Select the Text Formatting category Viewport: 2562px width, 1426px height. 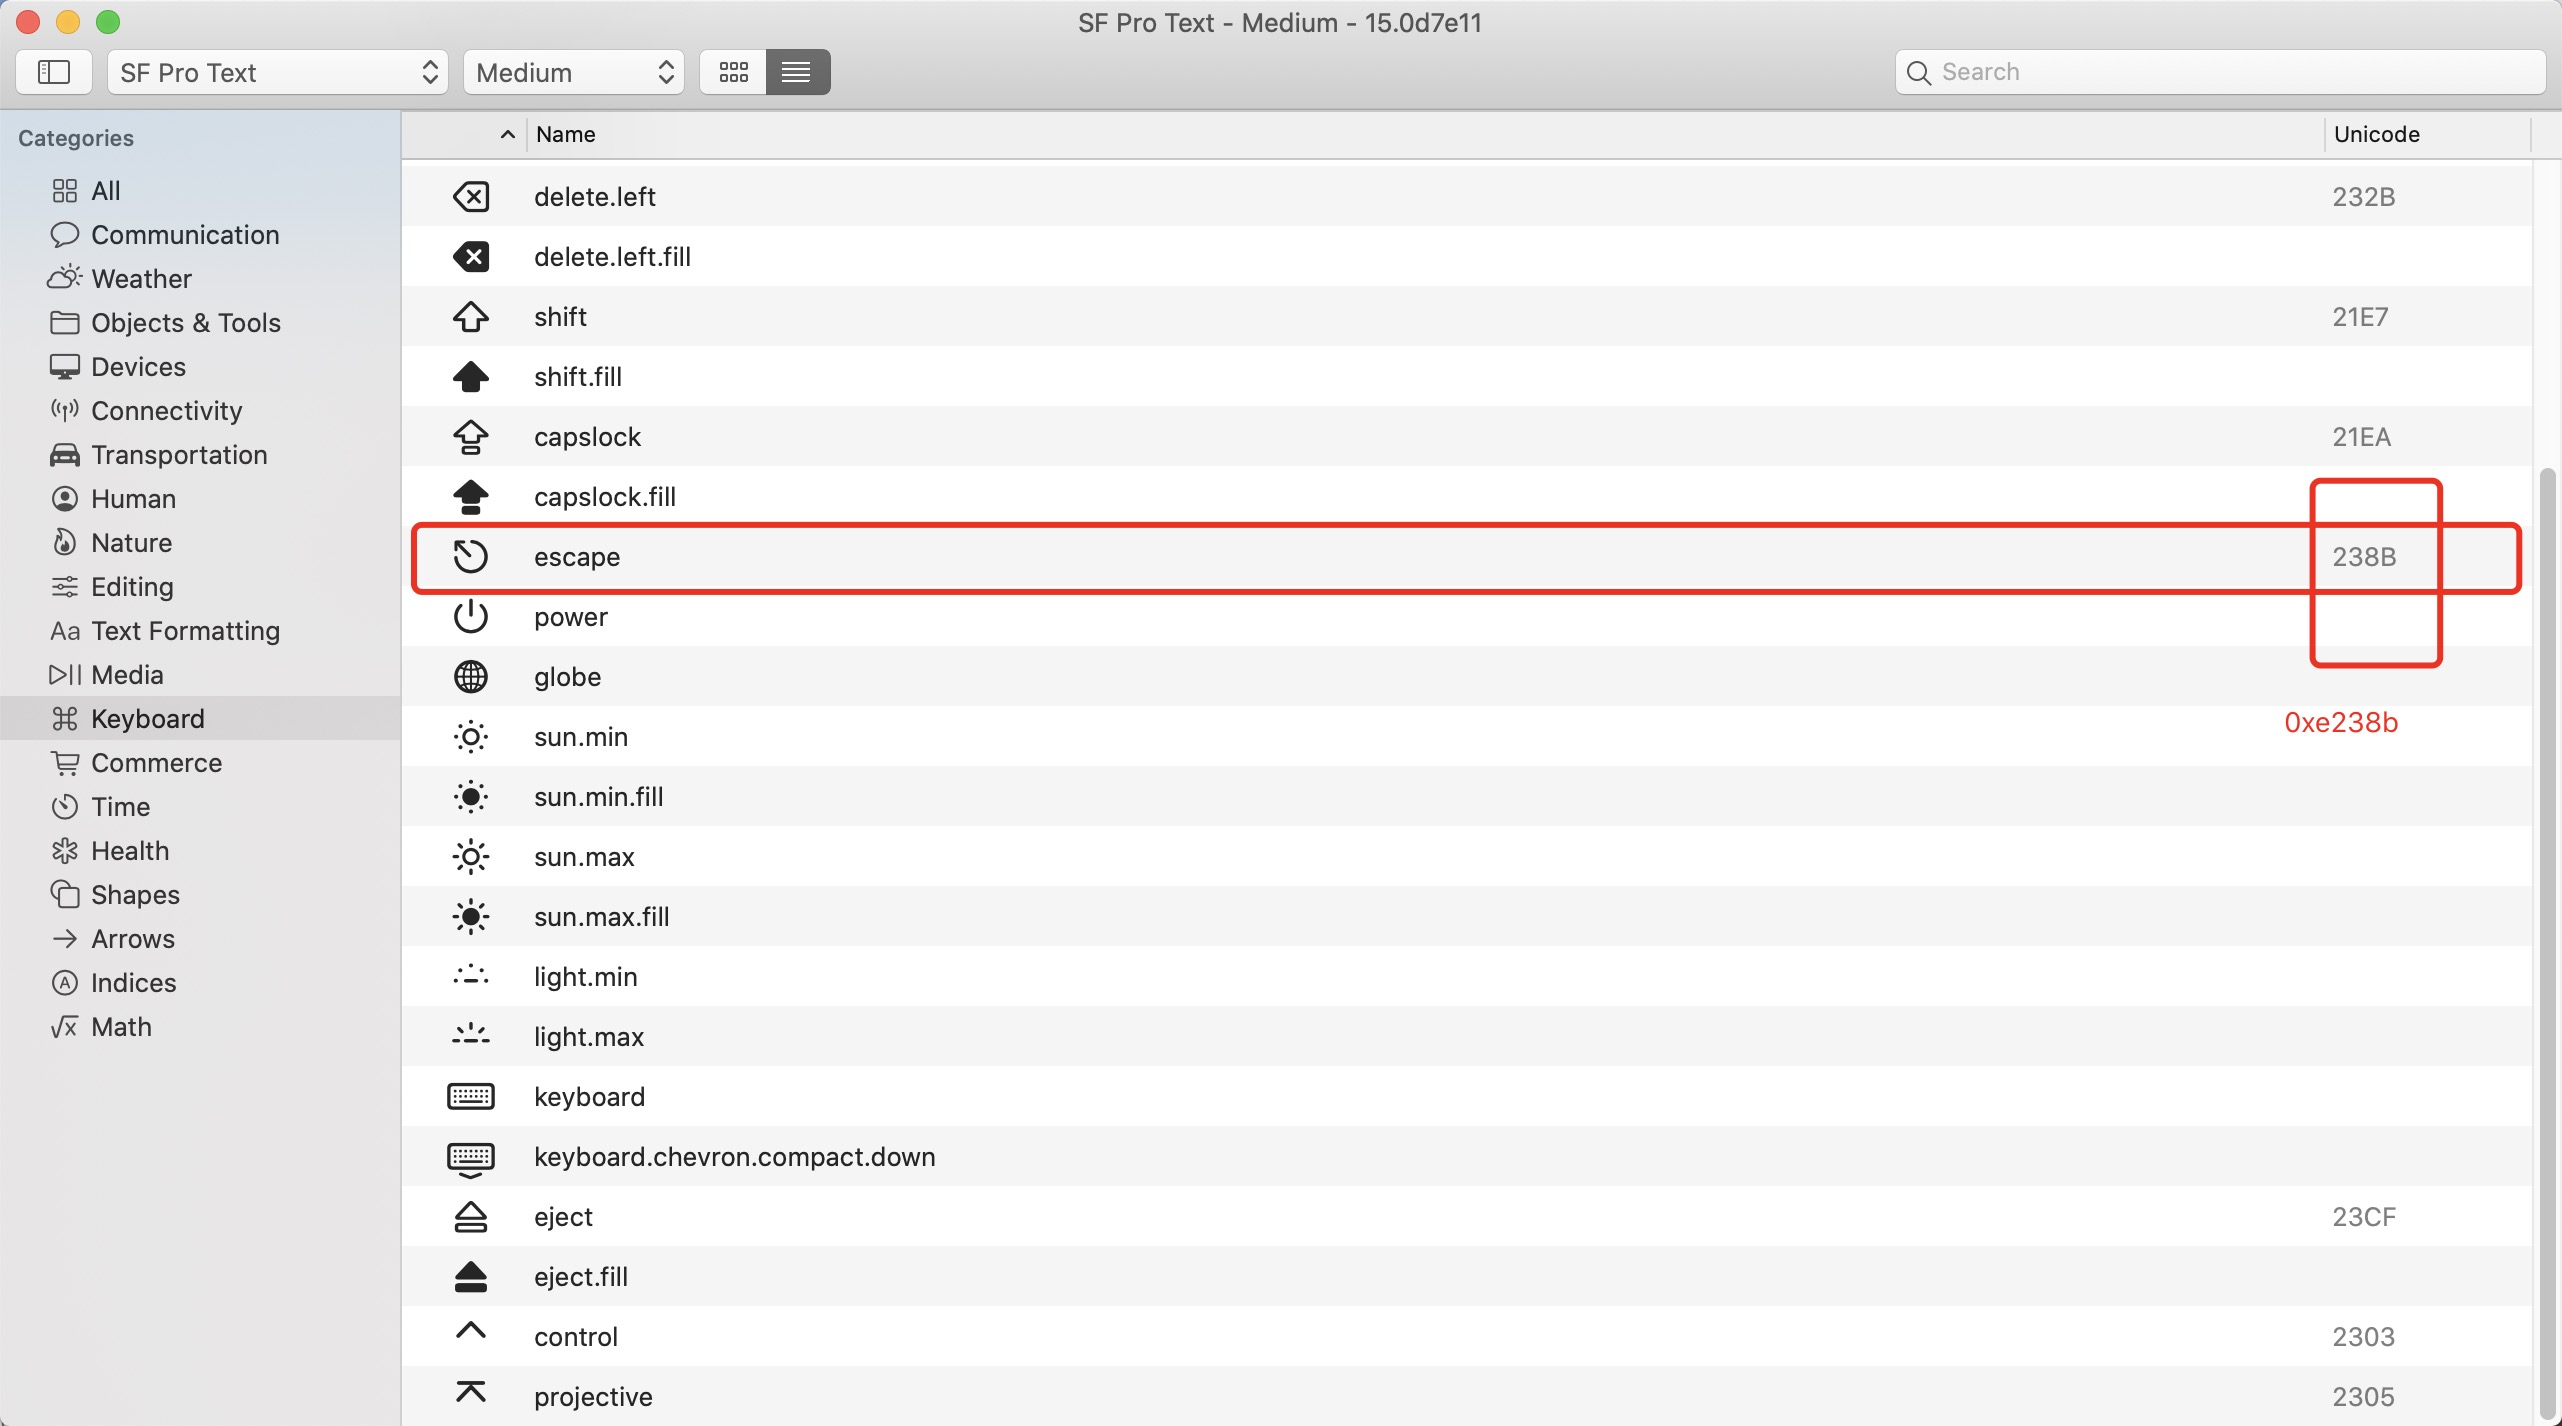pyautogui.click(x=186, y=630)
